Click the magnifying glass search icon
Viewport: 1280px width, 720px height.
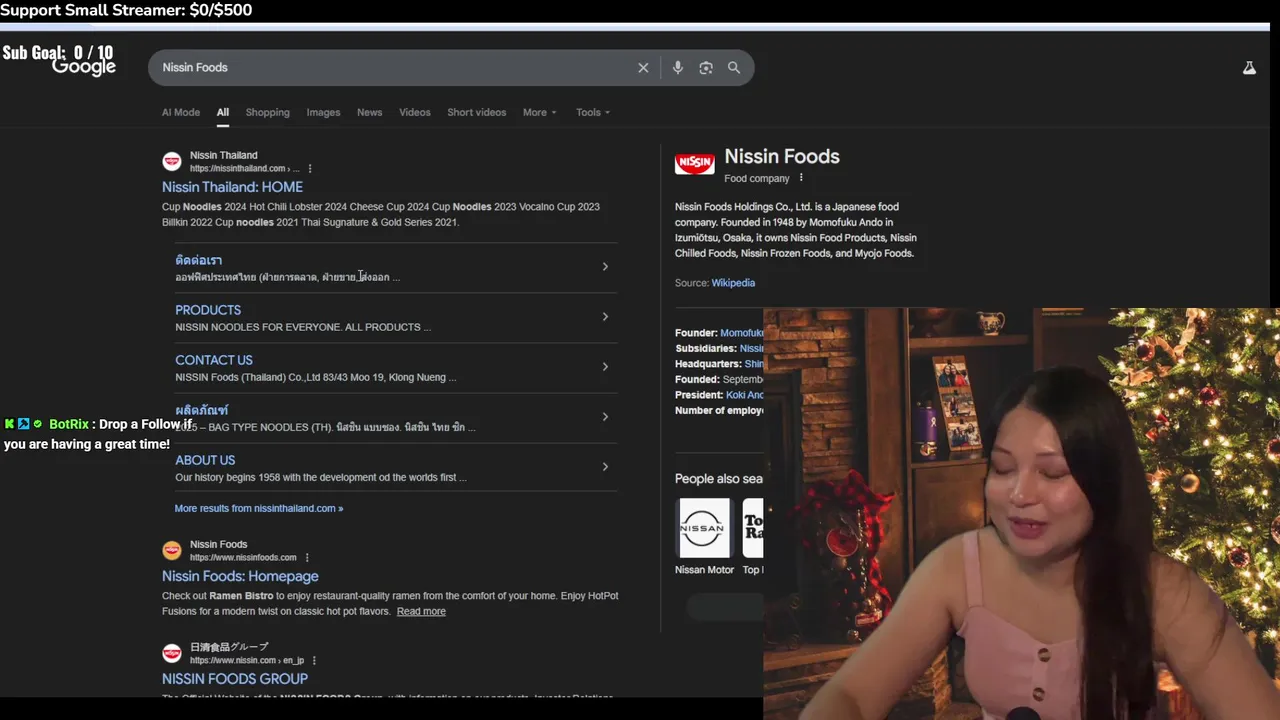point(734,67)
